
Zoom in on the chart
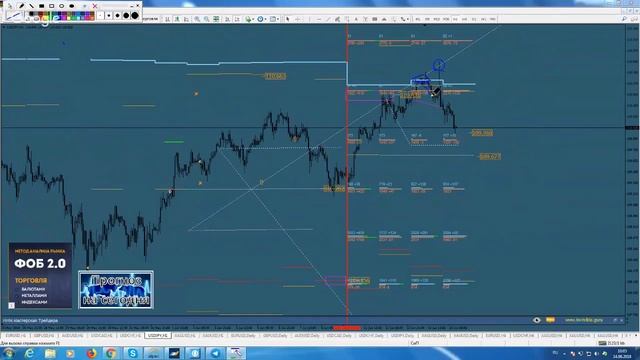pyautogui.click(x=197, y=19)
